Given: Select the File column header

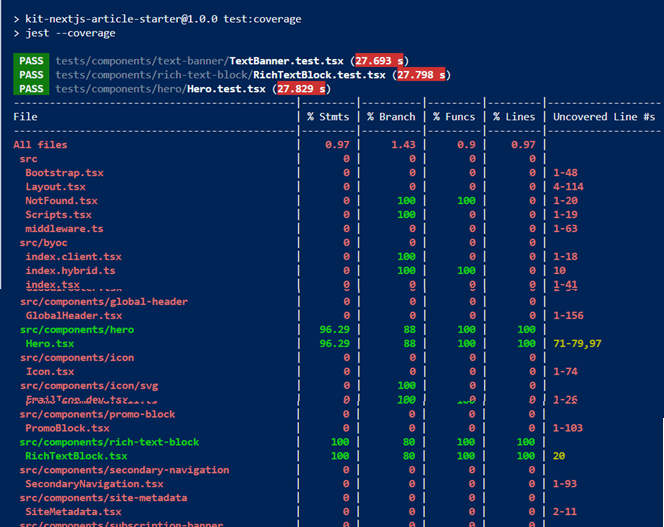Looking at the screenshot, I should click(25, 117).
